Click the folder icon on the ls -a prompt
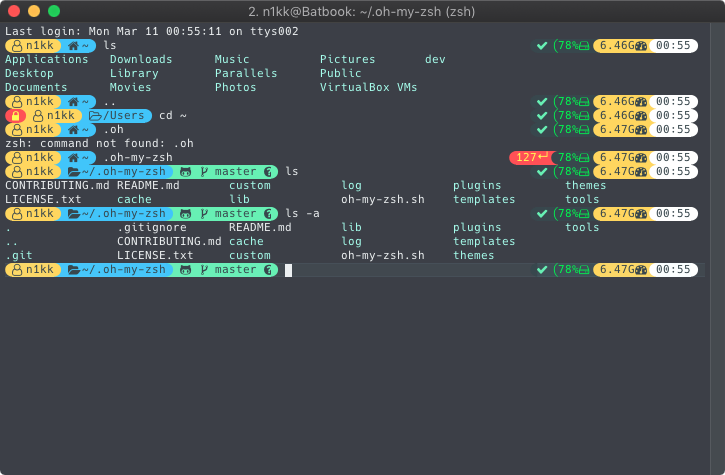Viewport: 725px width, 475px height. (x=74, y=214)
